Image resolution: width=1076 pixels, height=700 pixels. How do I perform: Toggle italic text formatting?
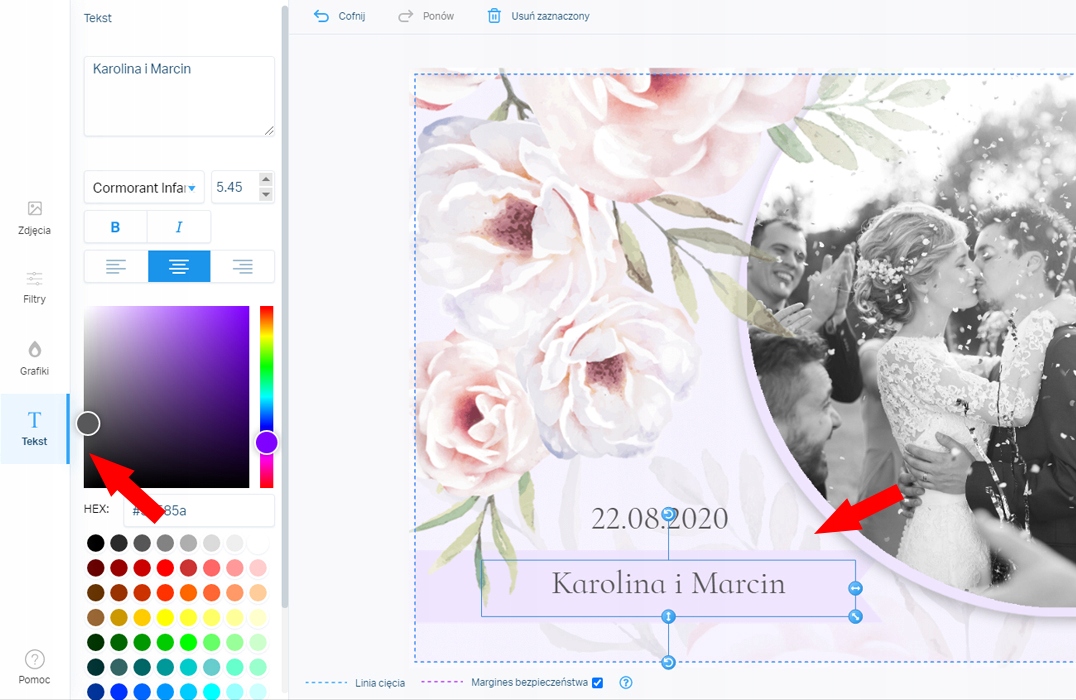pos(179,227)
